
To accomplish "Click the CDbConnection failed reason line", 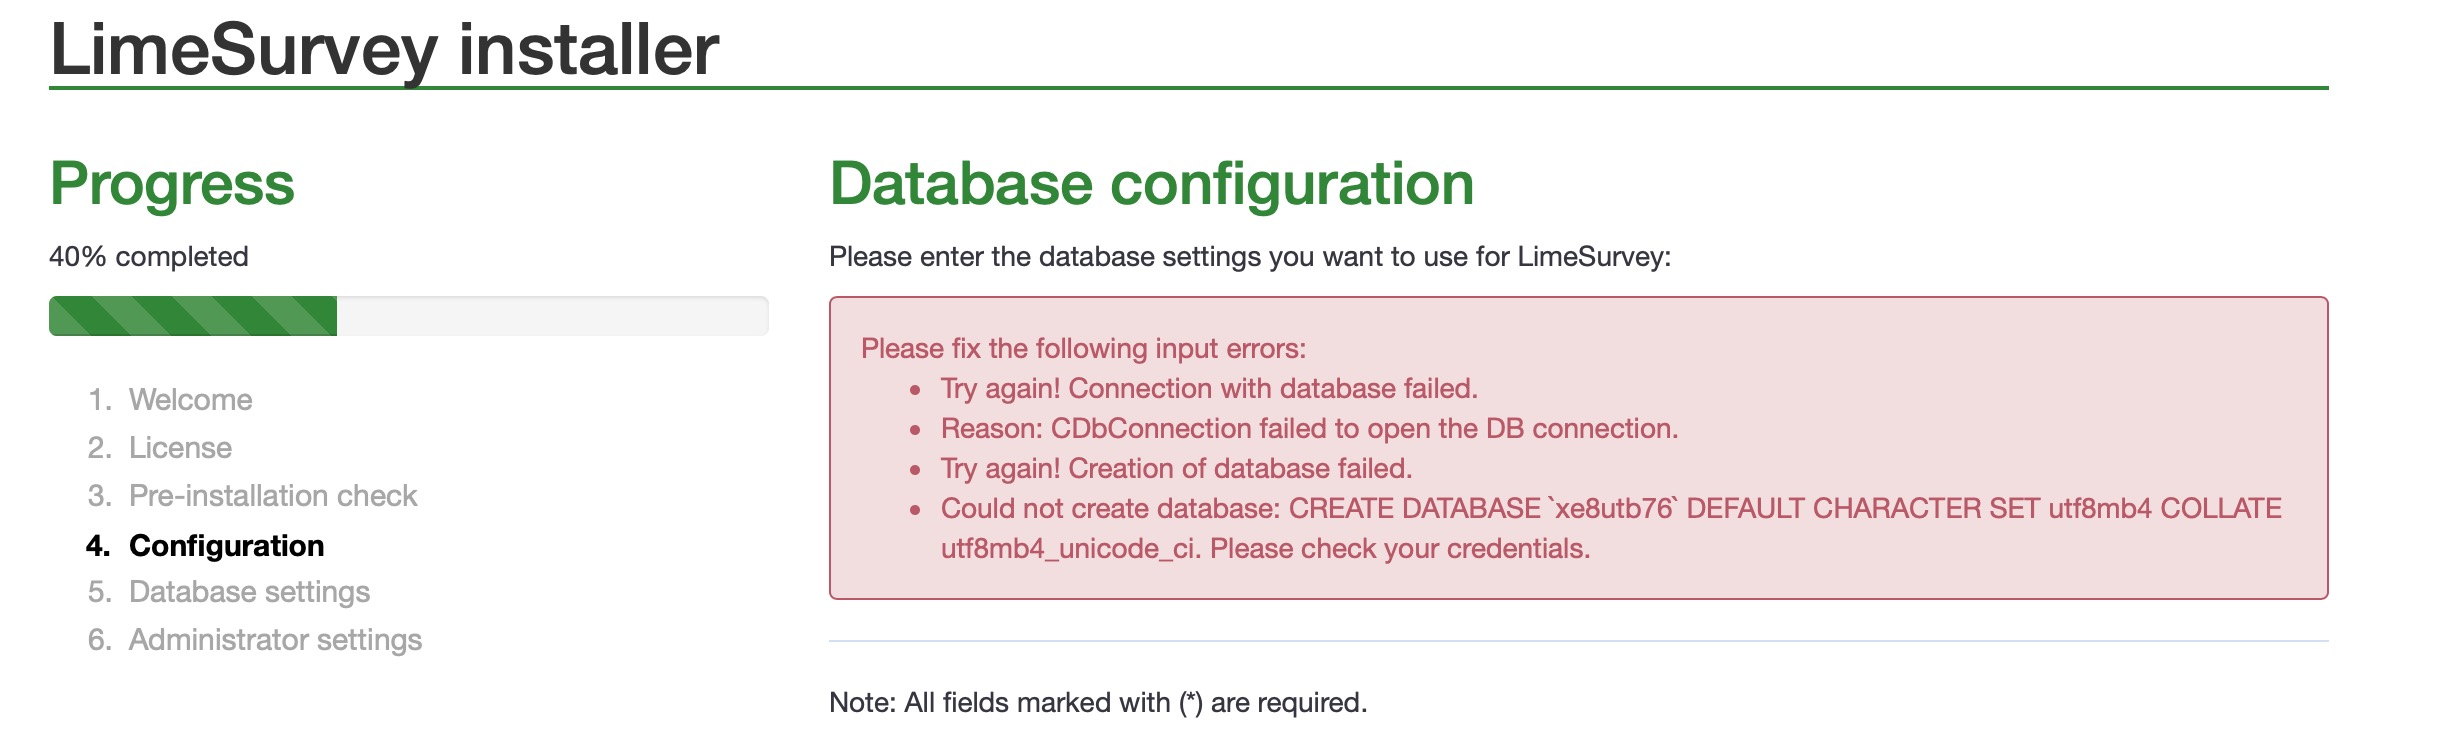I will click(x=1308, y=428).
